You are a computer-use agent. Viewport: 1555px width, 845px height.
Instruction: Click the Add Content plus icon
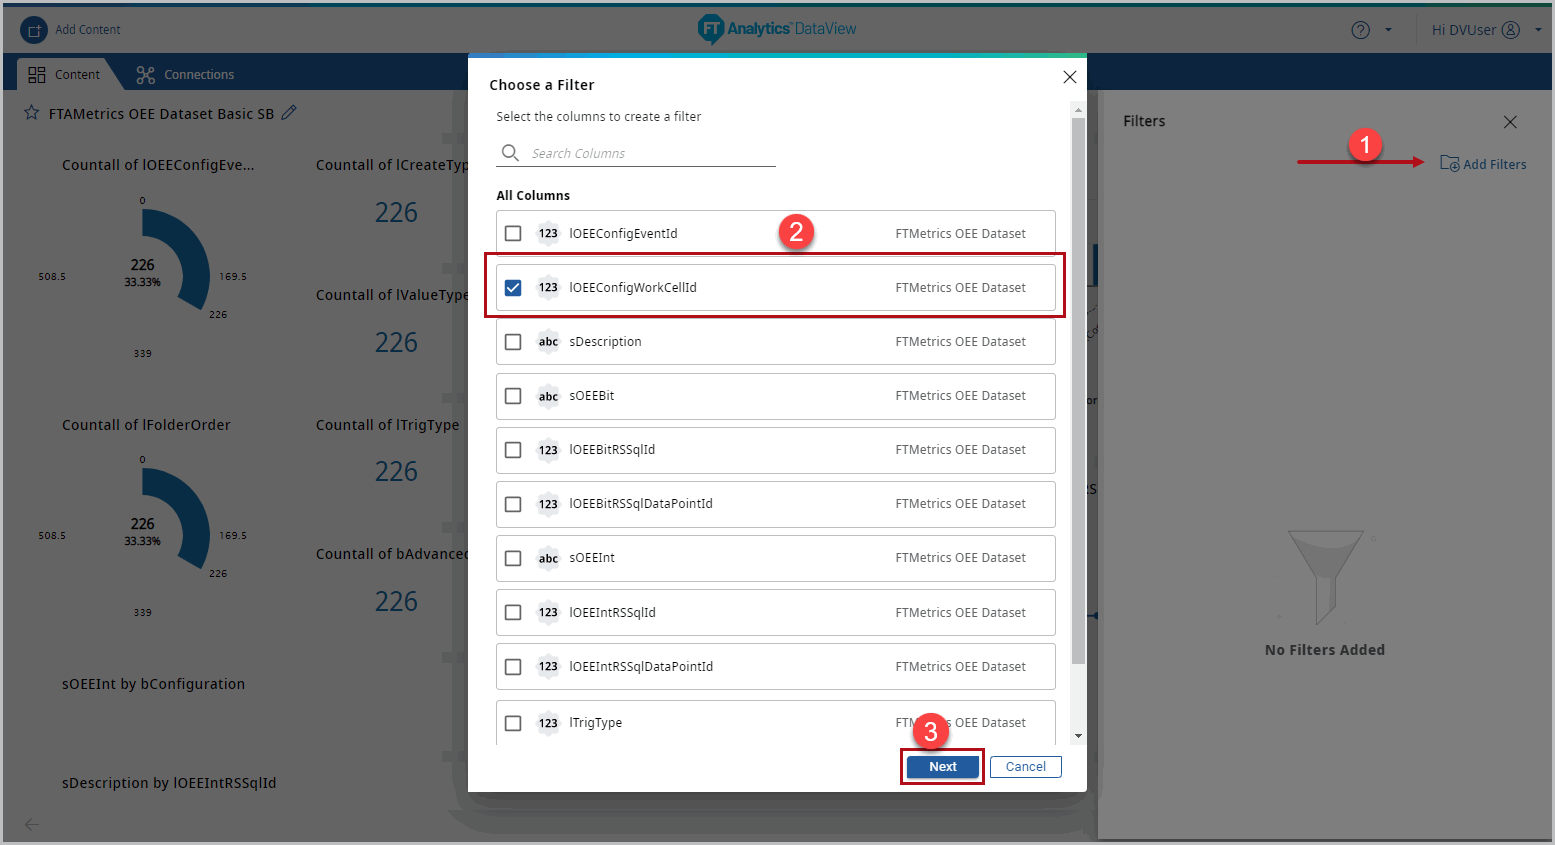point(34,30)
